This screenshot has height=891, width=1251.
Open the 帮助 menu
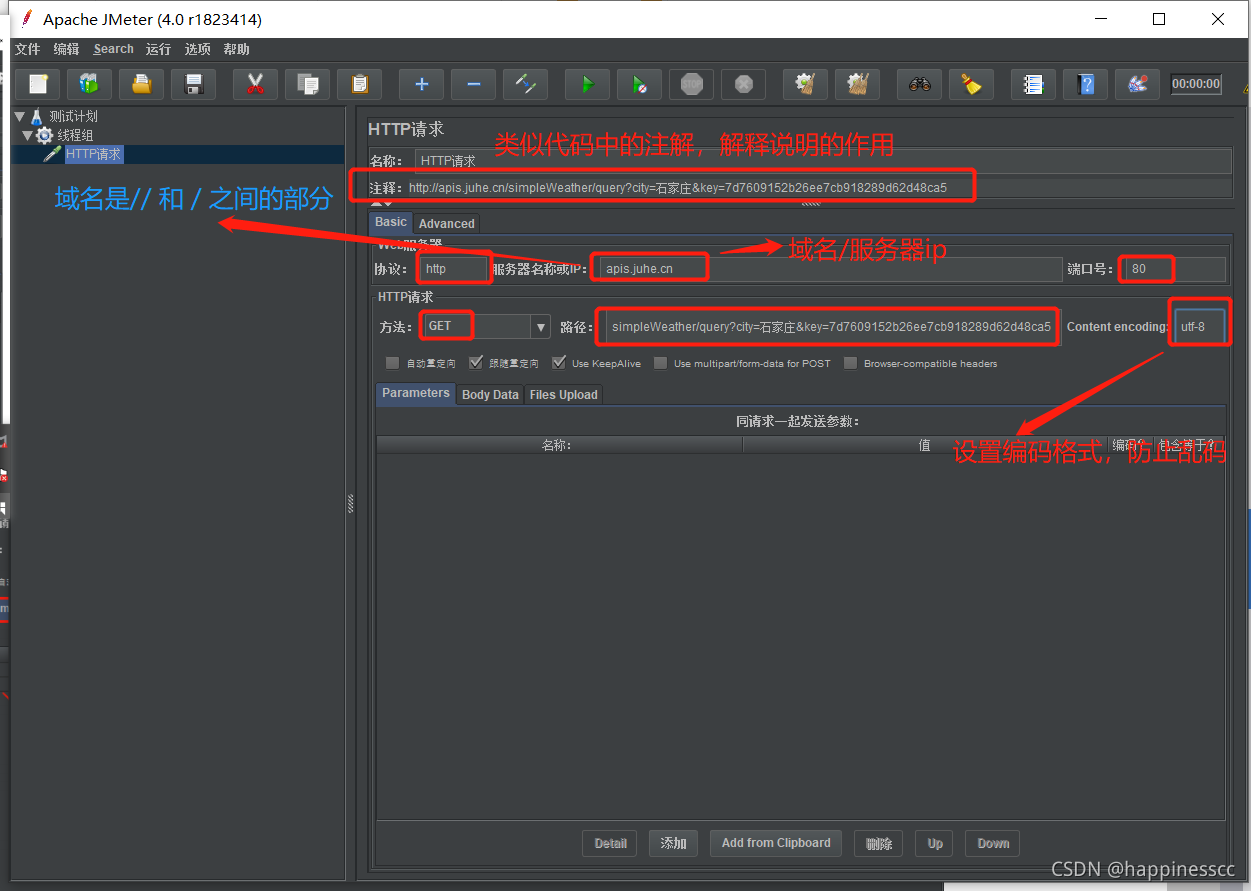pyautogui.click(x=237, y=49)
